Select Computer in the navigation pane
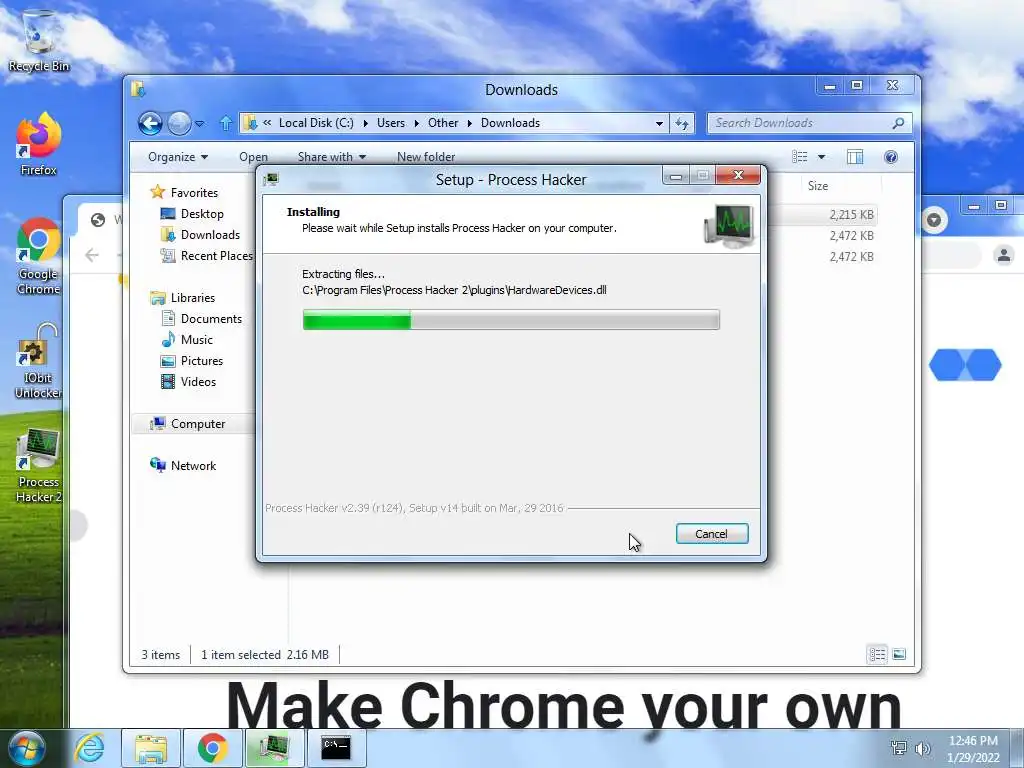1024x768 pixels. pyautogui.click(x=198, y=424)
